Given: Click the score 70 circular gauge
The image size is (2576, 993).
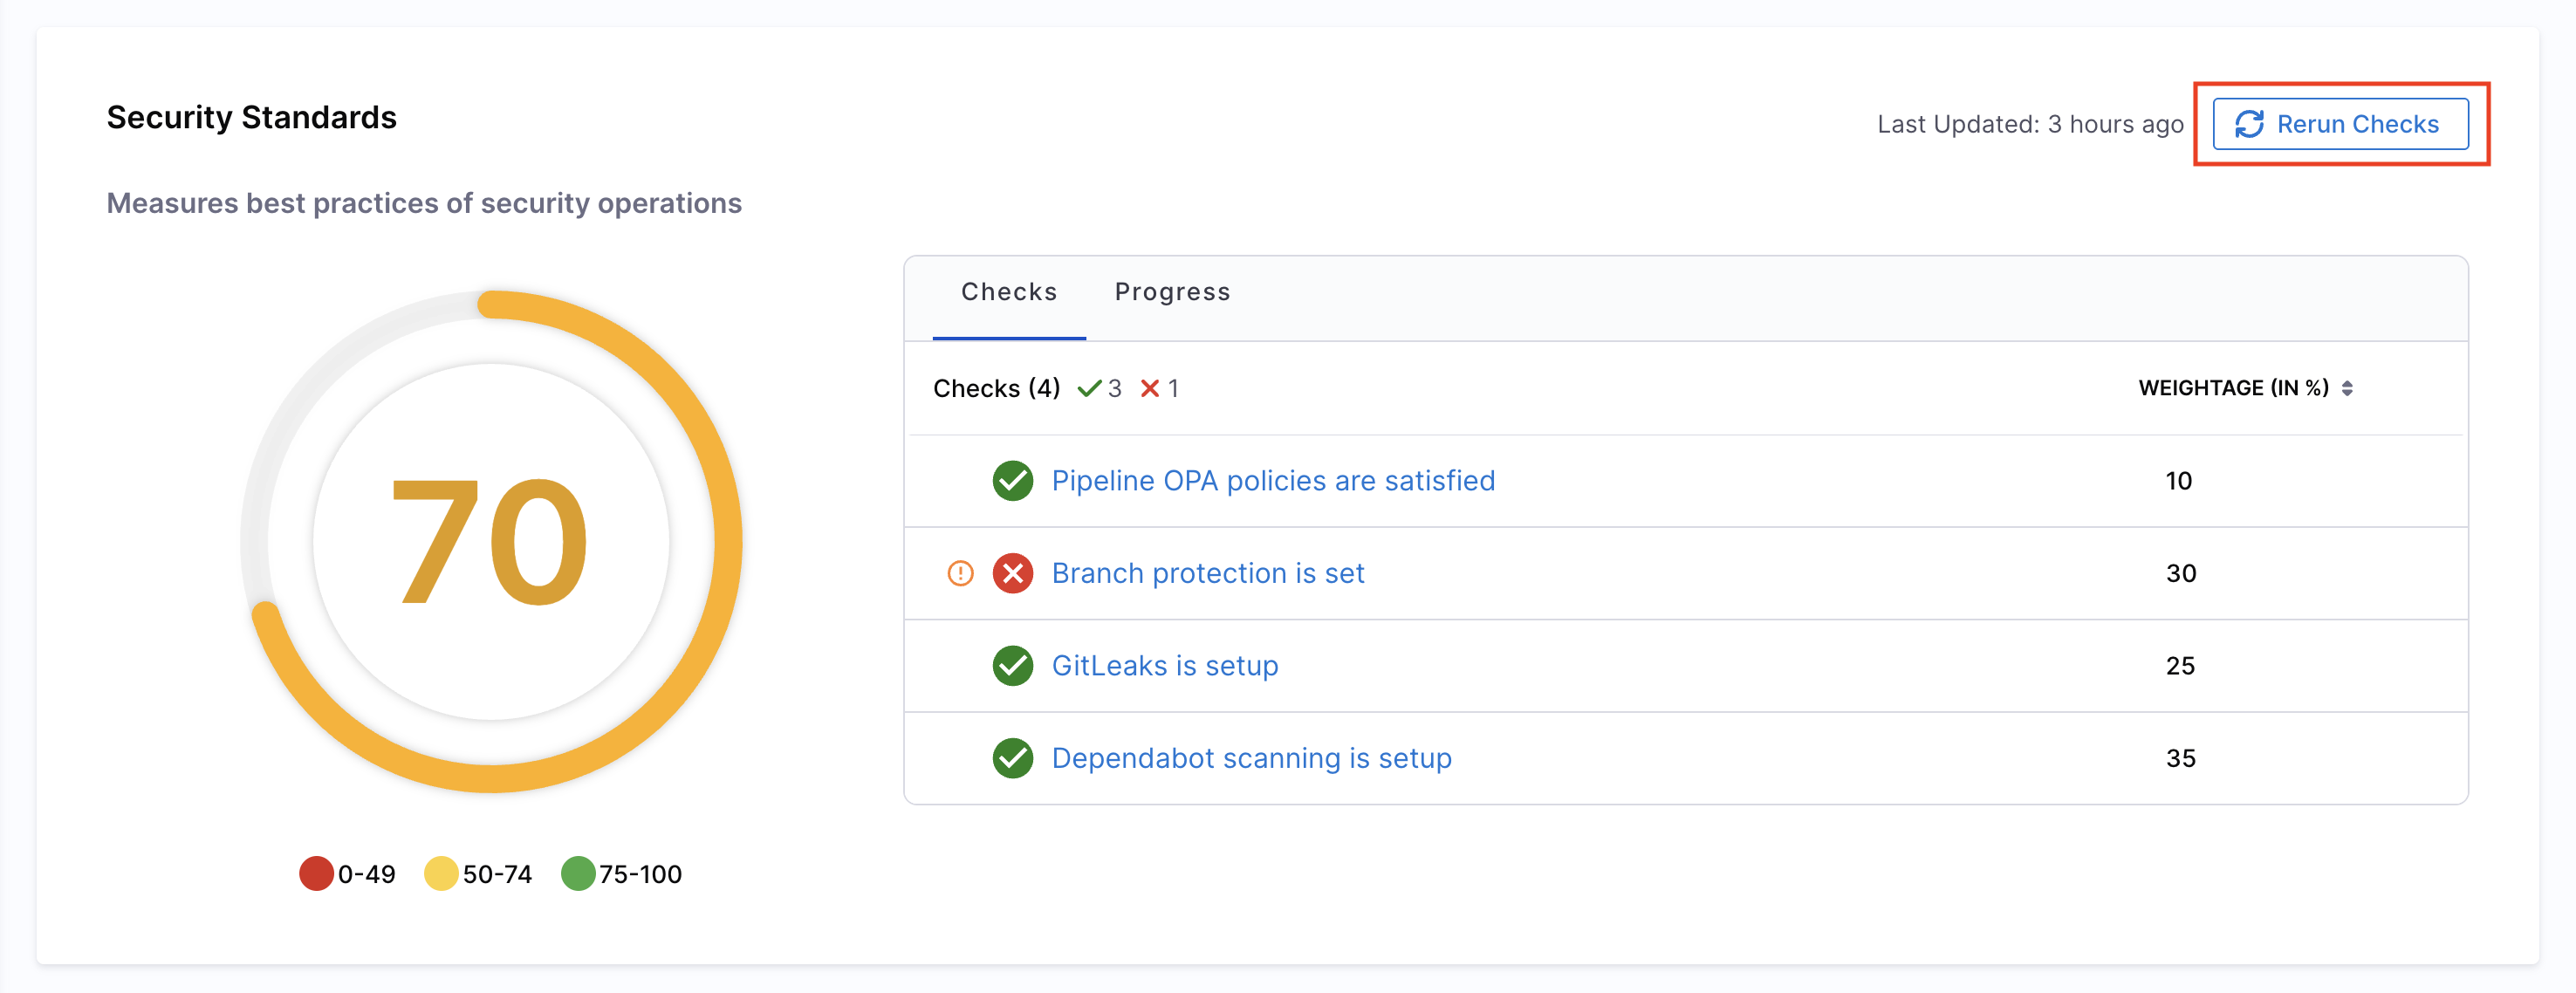Looking at the screenshot, I should pos(490,541).
